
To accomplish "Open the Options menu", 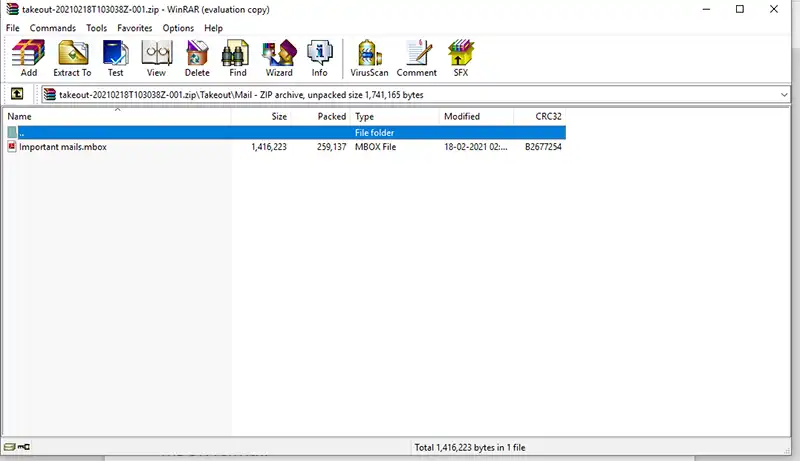I will [x=178, y=28].
